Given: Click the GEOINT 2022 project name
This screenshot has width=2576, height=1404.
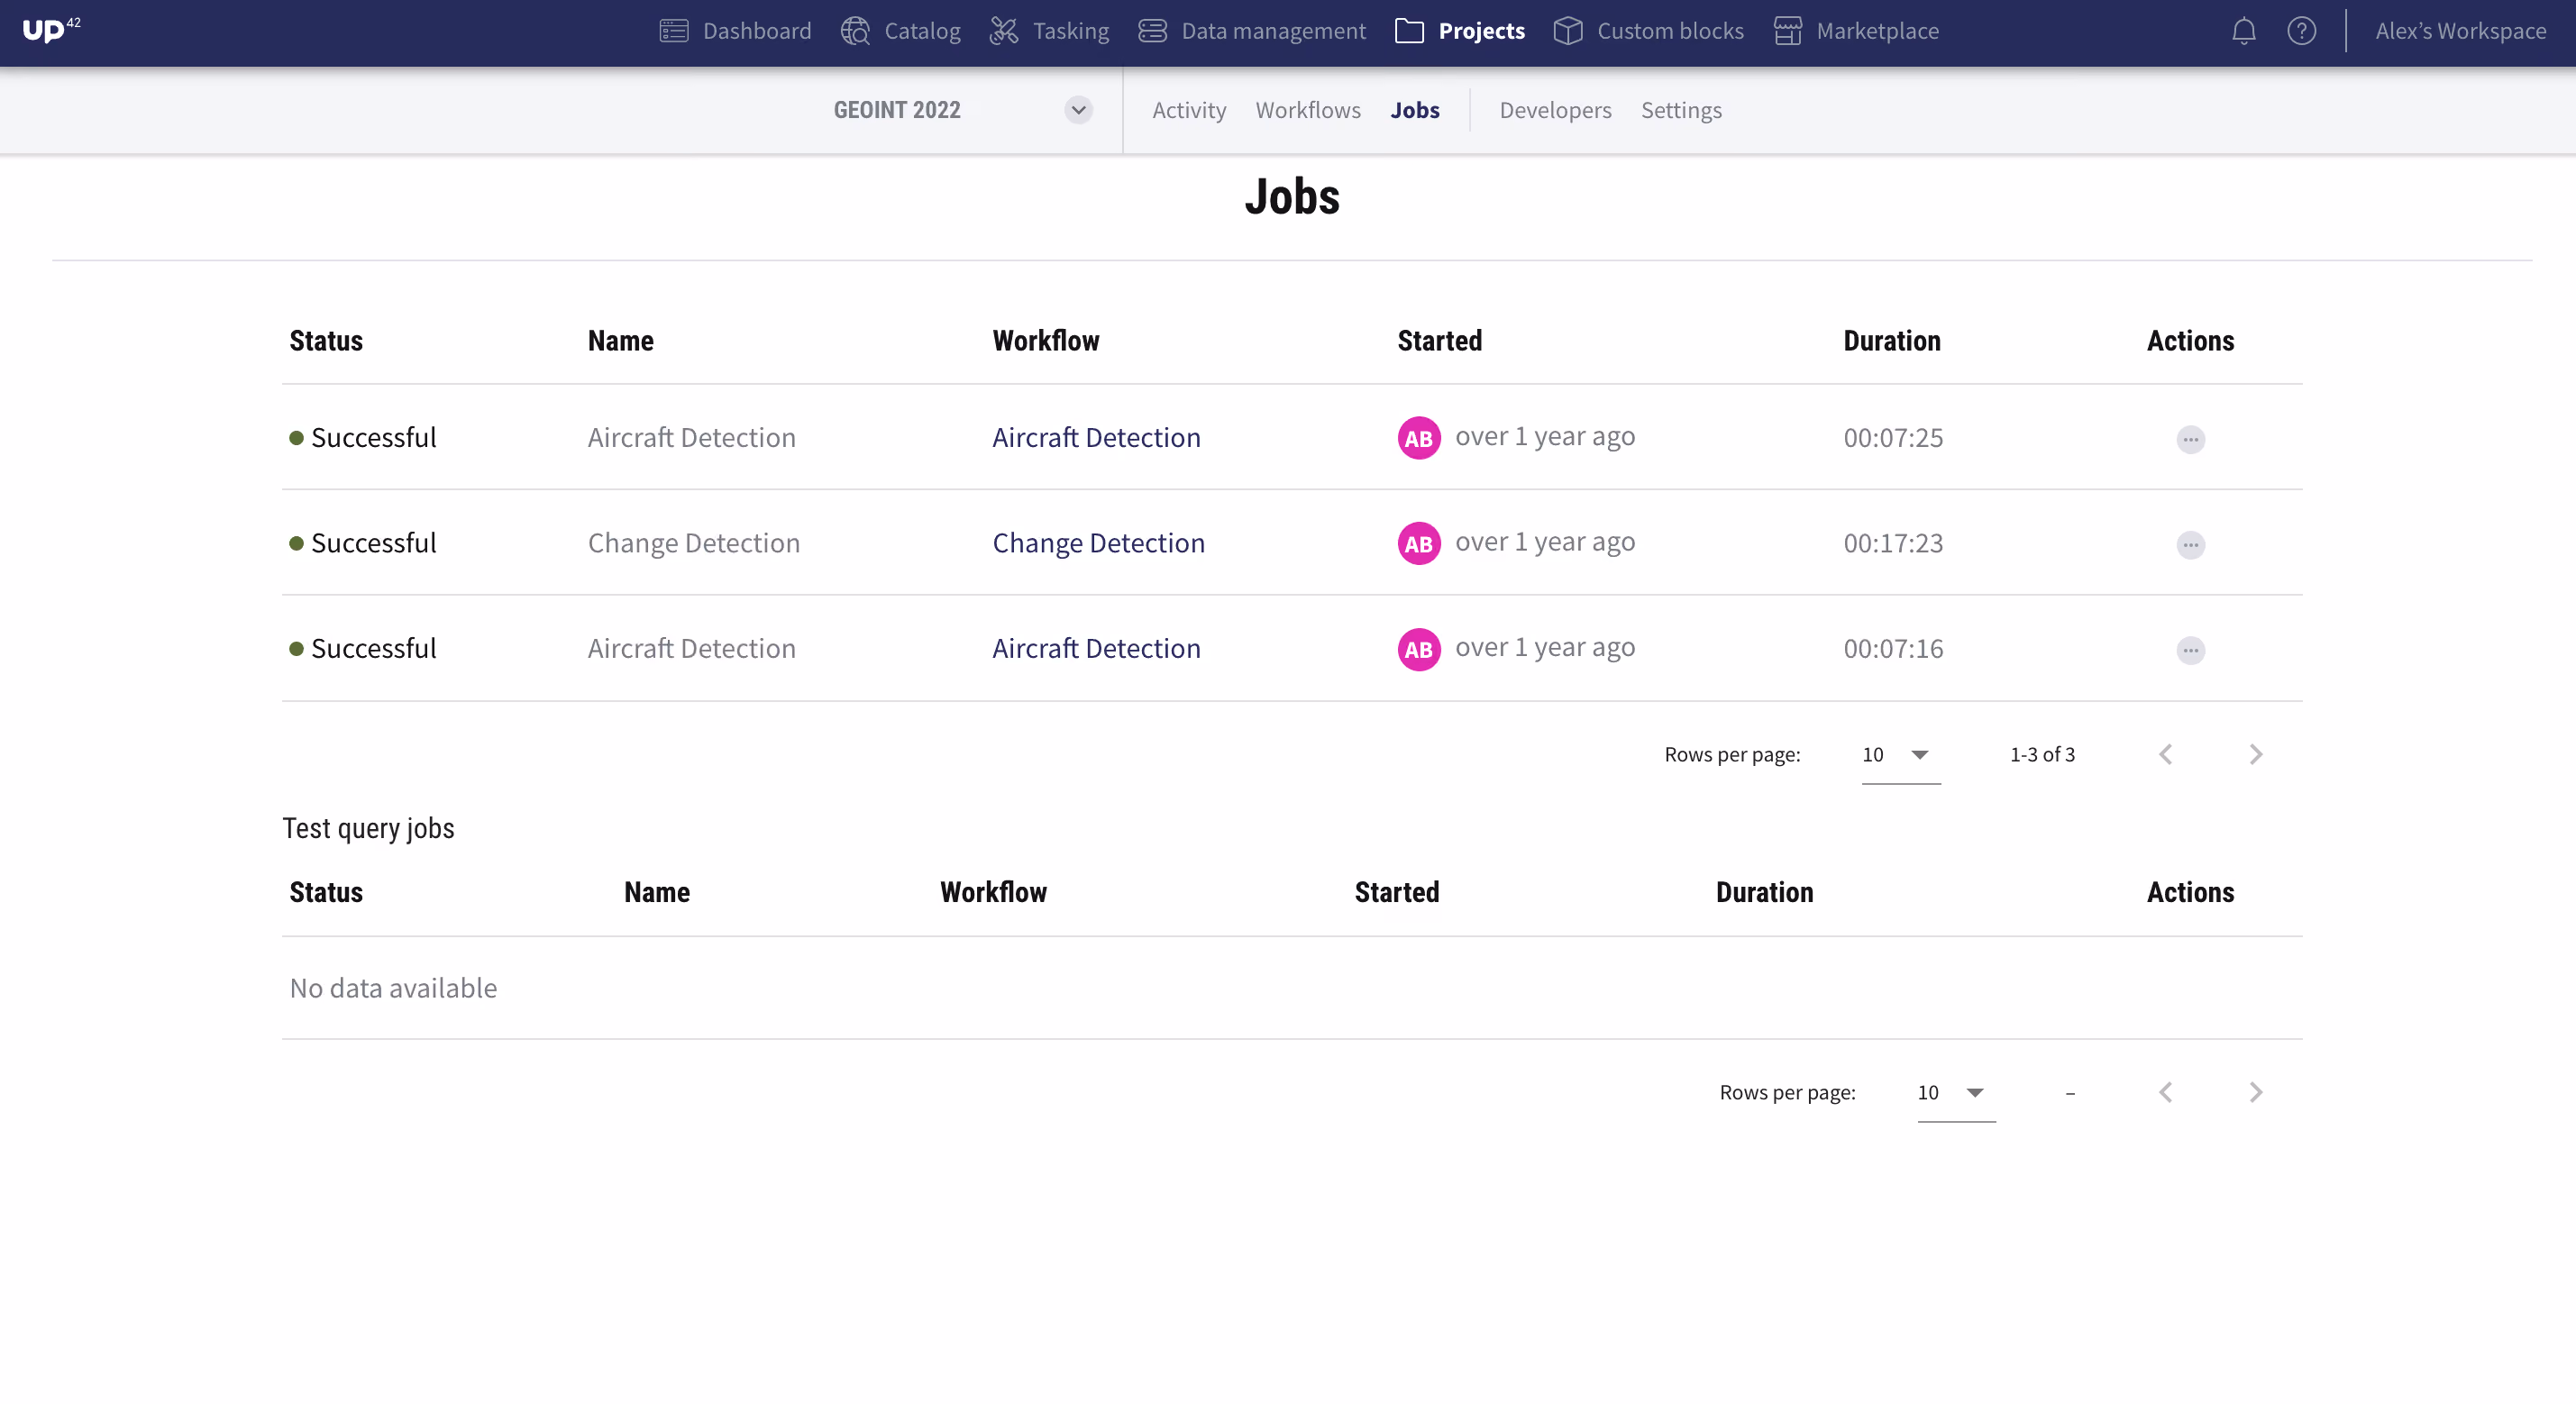Looking at the screenshot, I should [x=897, y=110].
